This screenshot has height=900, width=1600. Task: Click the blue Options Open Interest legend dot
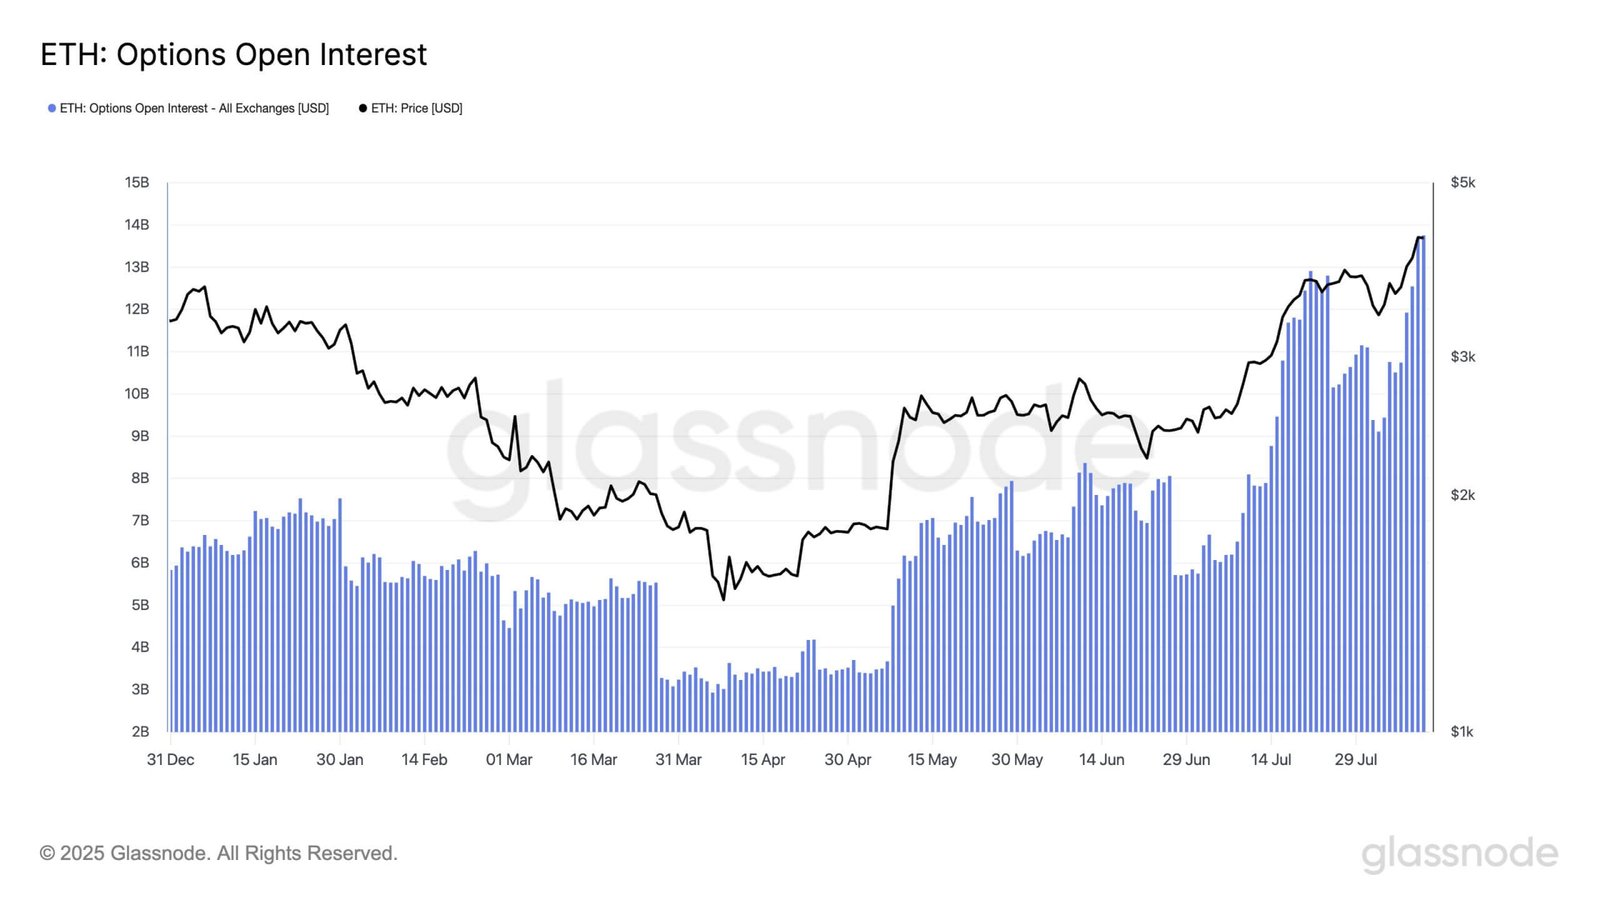click(x=52, y=108)
